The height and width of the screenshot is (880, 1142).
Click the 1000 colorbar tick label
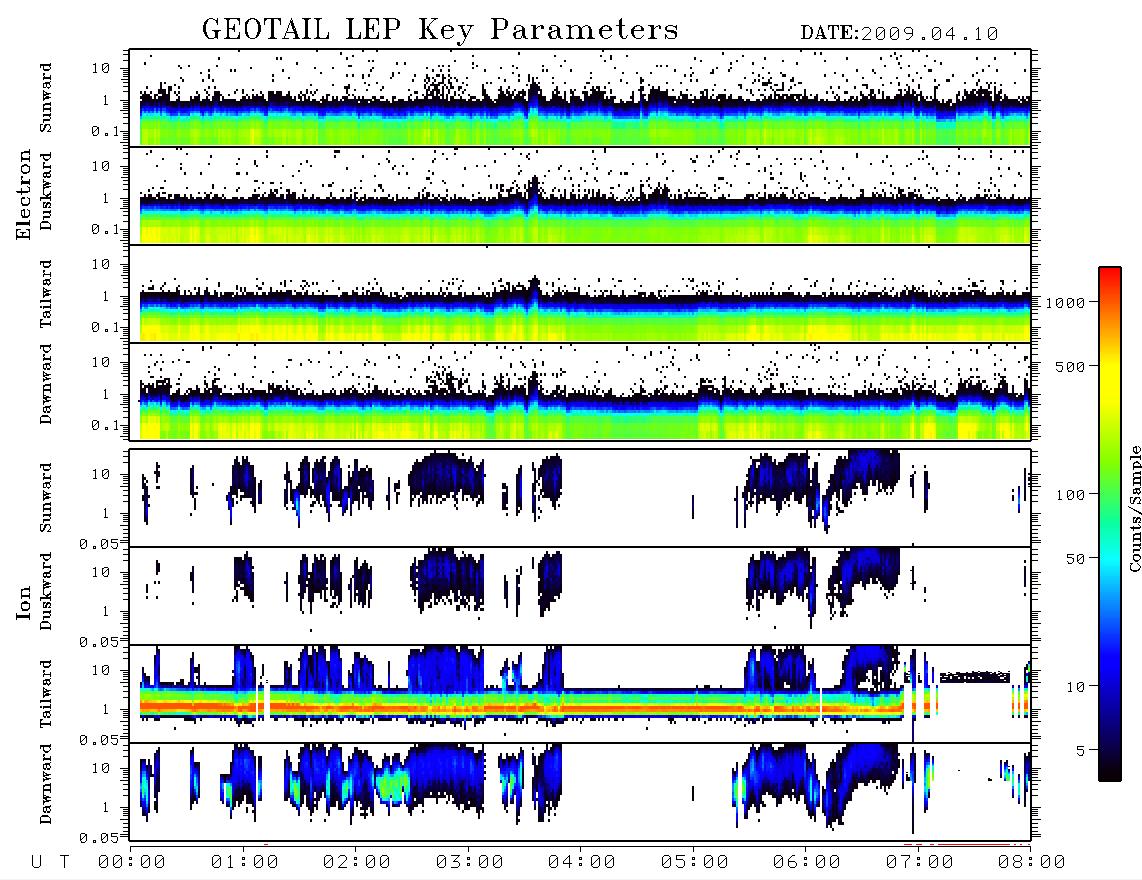pyautogui.click(x=1065, y=303)
